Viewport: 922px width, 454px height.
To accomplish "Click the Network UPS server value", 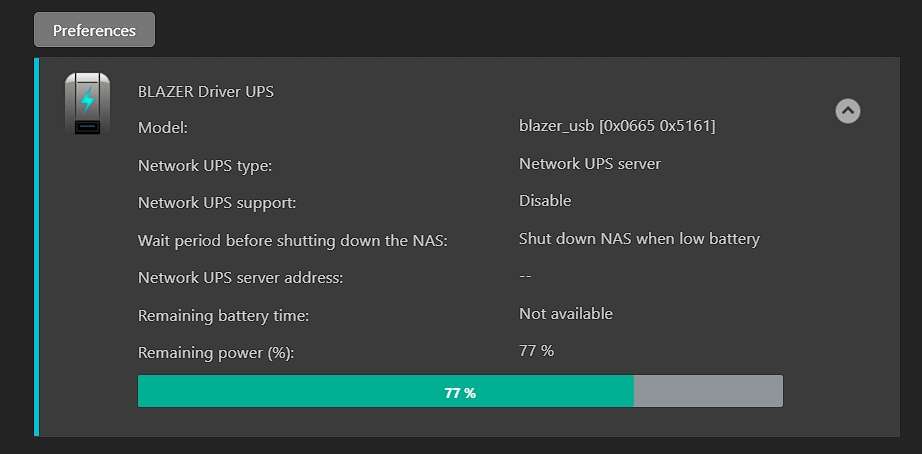I will tap(590, 163).
